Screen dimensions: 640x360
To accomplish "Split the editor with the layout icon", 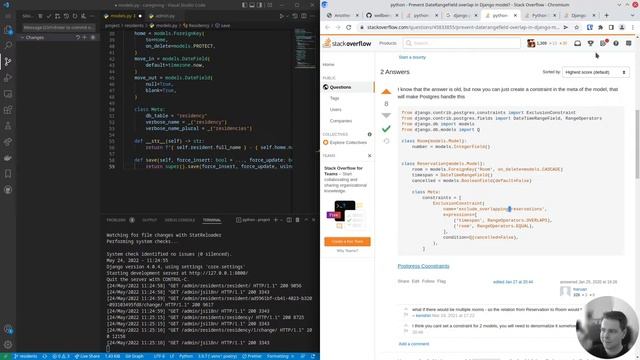I will coord(304,16).
